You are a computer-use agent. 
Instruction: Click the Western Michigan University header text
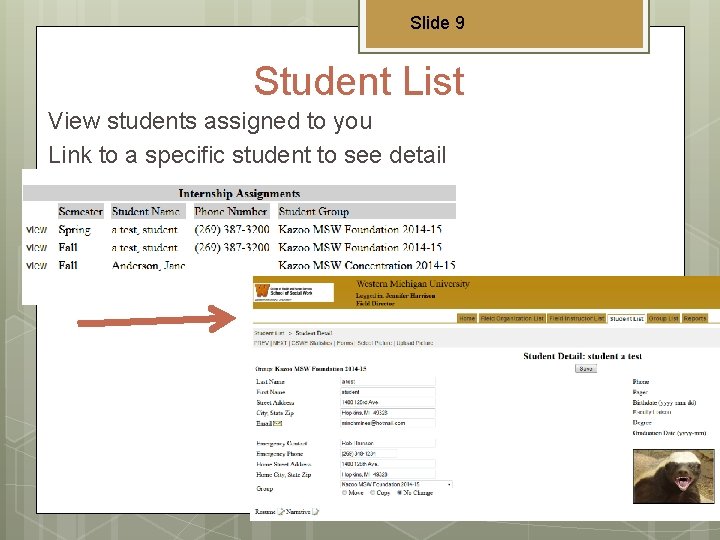[413, 284]
